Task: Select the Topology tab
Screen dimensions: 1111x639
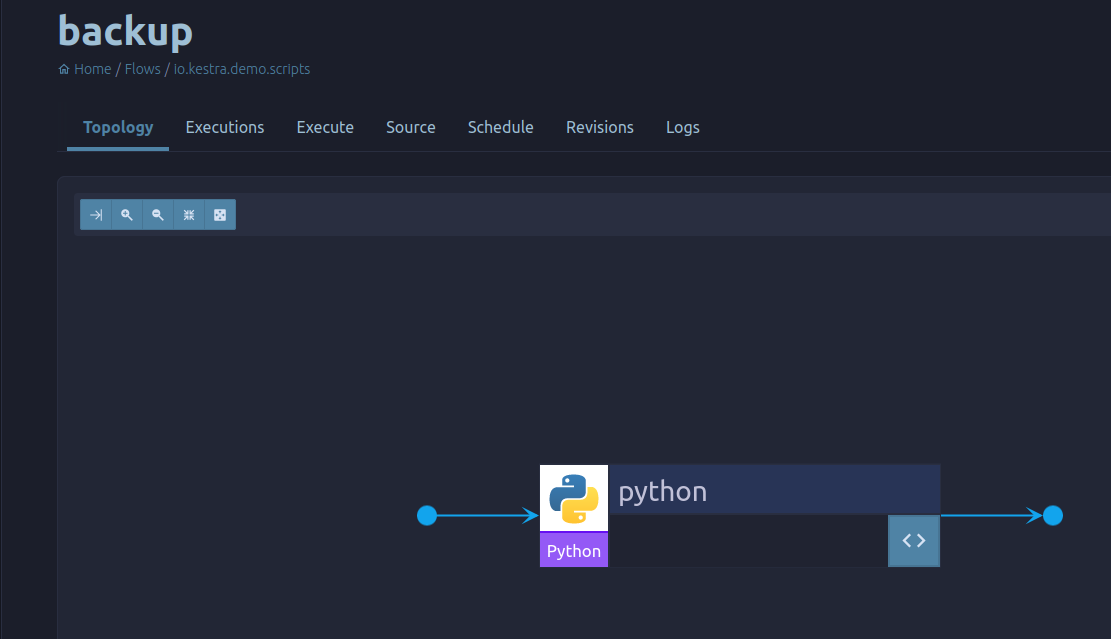Action: [x=118, y=128]
